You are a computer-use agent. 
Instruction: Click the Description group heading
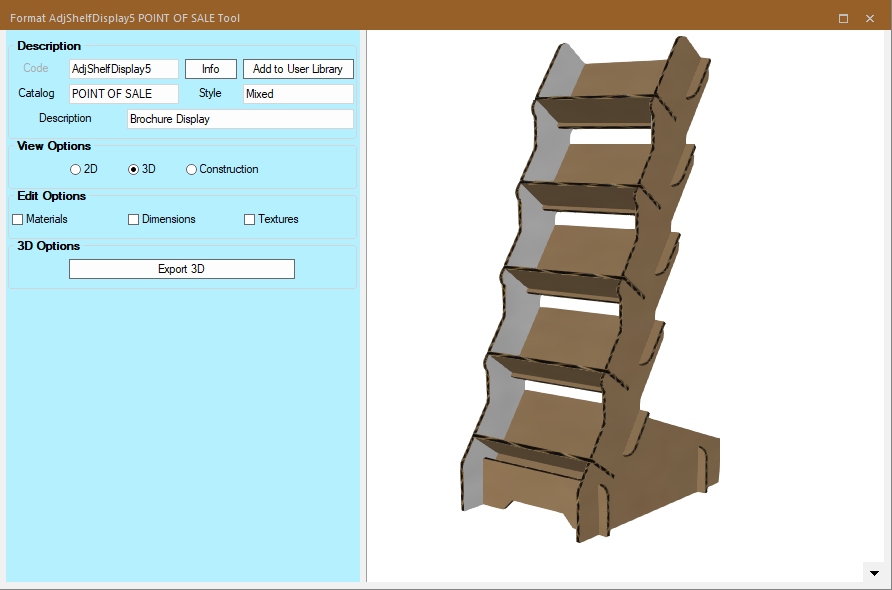pos(49,46)
